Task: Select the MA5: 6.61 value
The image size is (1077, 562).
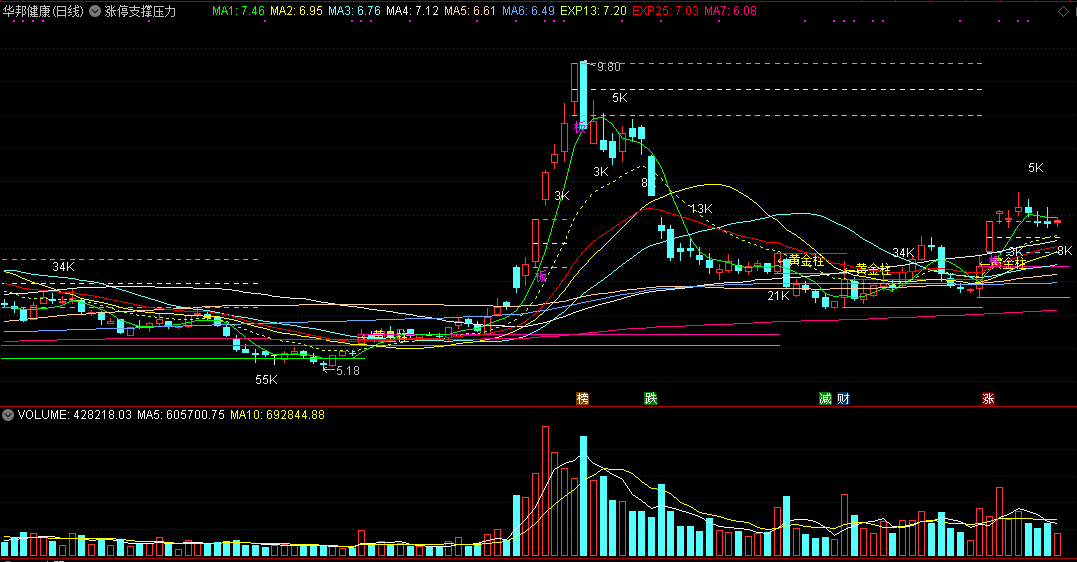Action: 470,11
